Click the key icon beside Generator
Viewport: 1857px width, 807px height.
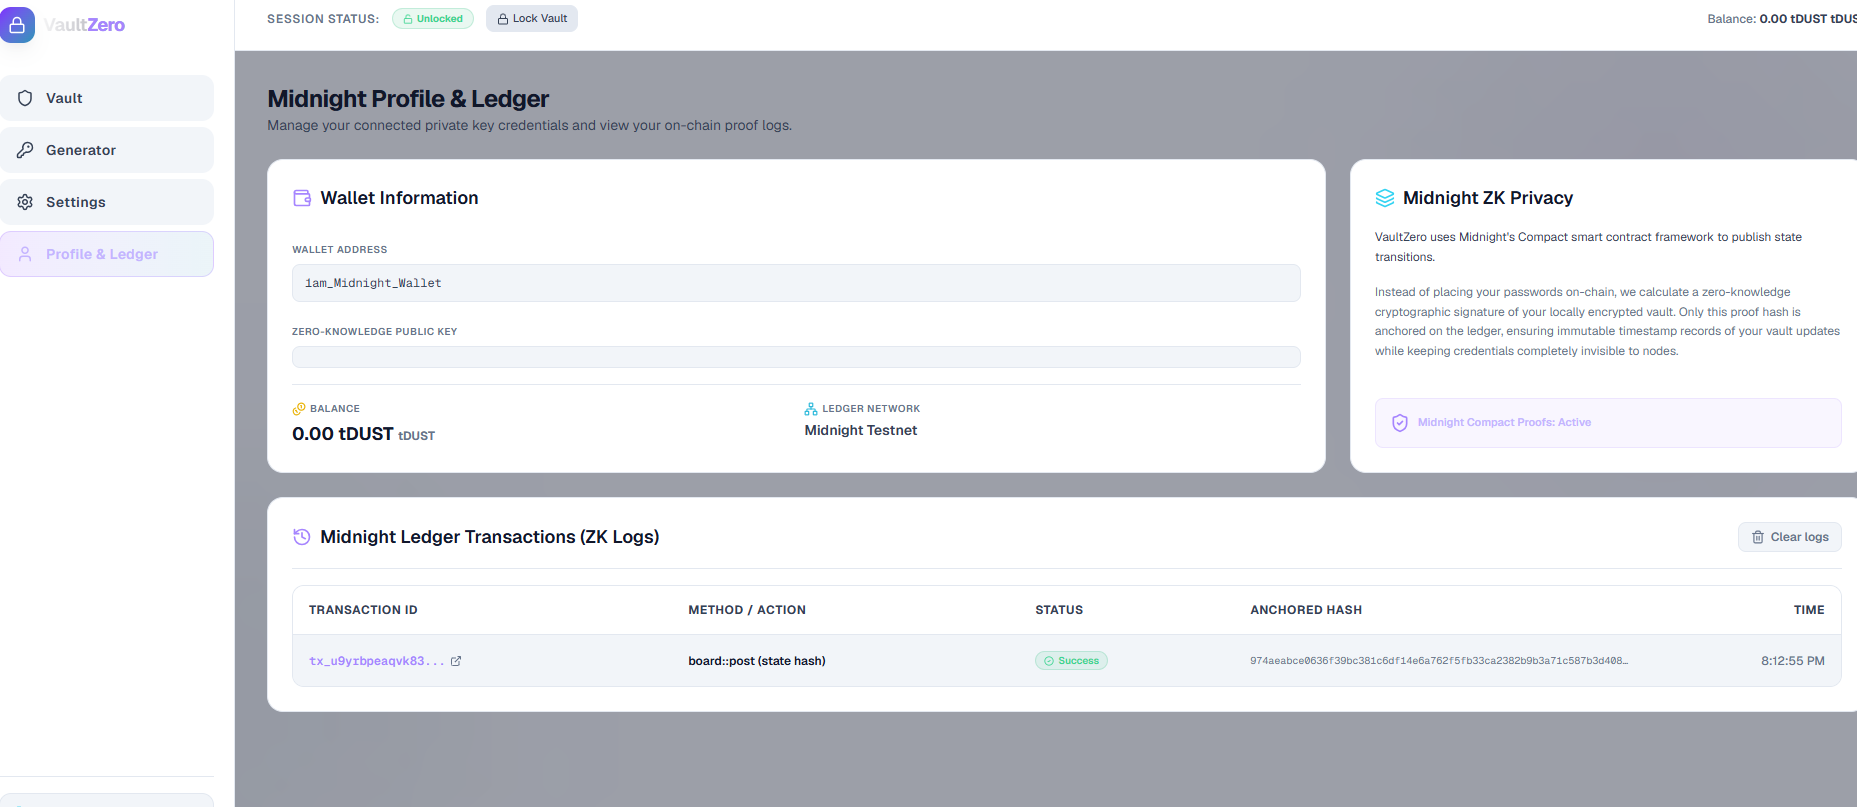(25, 150)
